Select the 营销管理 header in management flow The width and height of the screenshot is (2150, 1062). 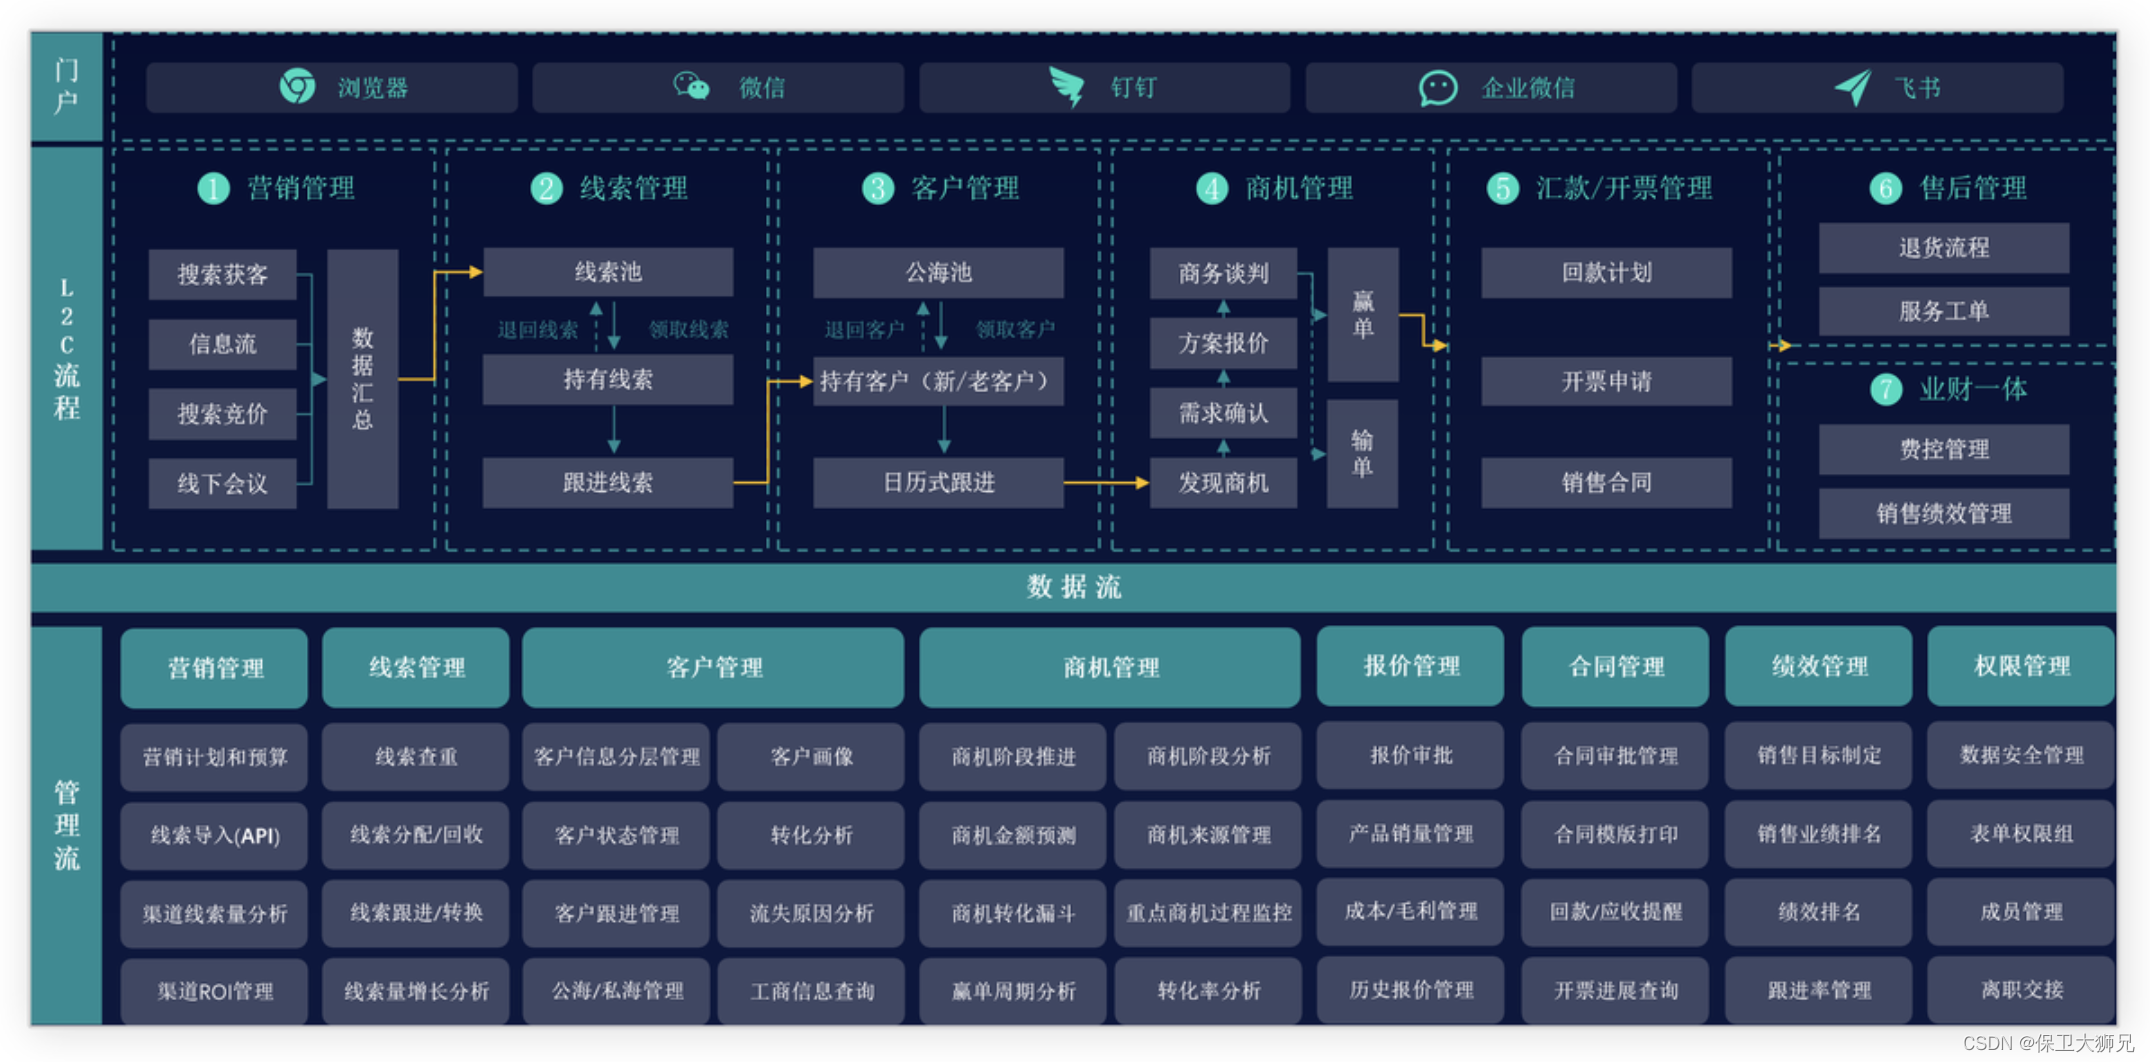pos(214,667)
